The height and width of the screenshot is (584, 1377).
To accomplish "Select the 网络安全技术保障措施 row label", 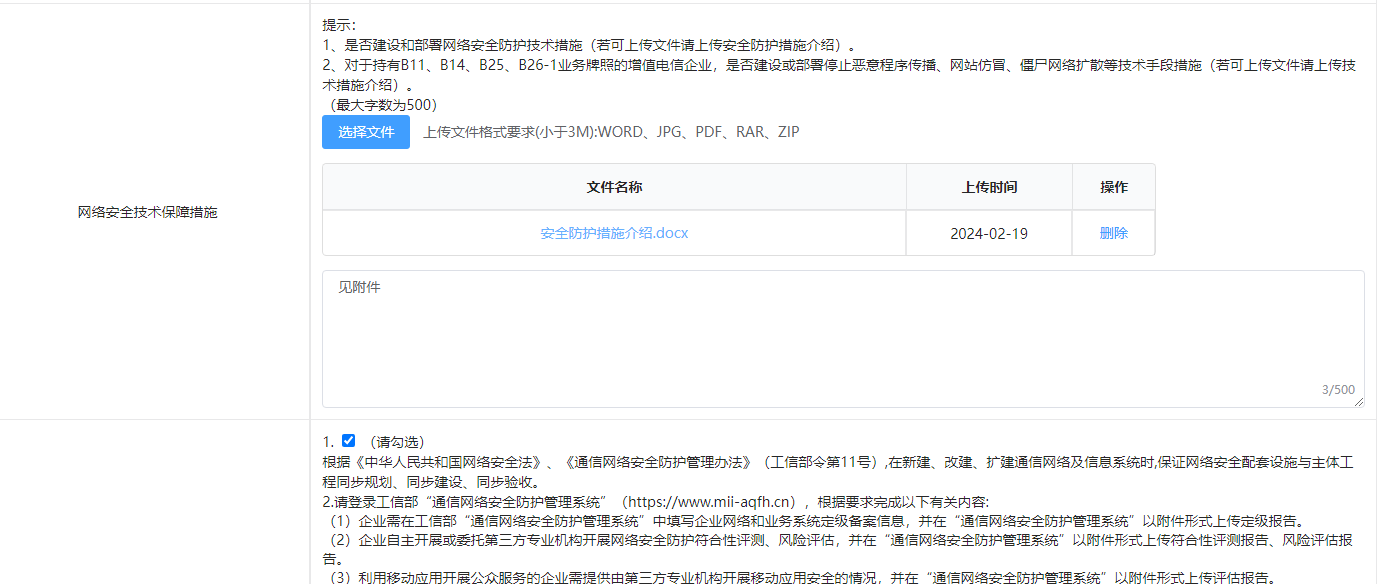I will click(148, 212).
